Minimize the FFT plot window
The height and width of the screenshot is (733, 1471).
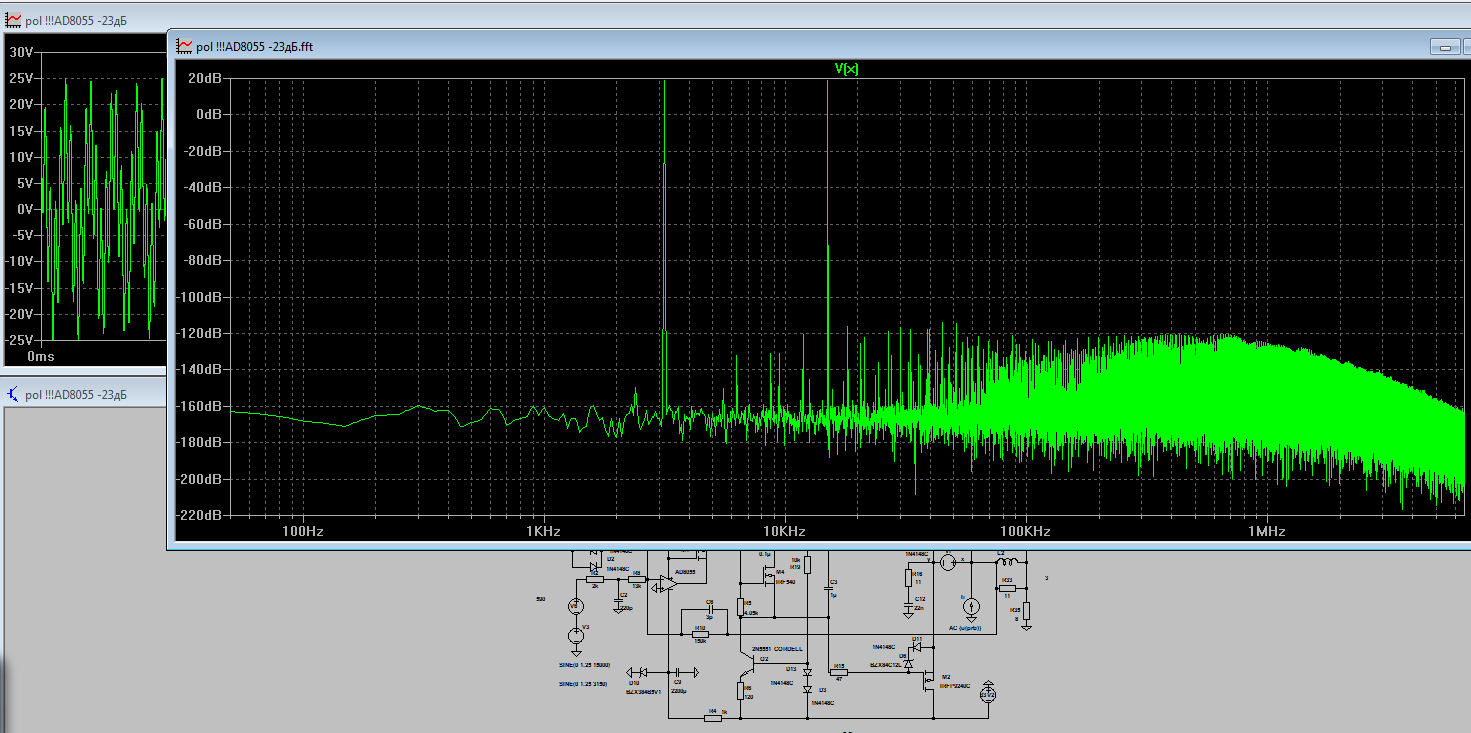tap(1444, 47)
